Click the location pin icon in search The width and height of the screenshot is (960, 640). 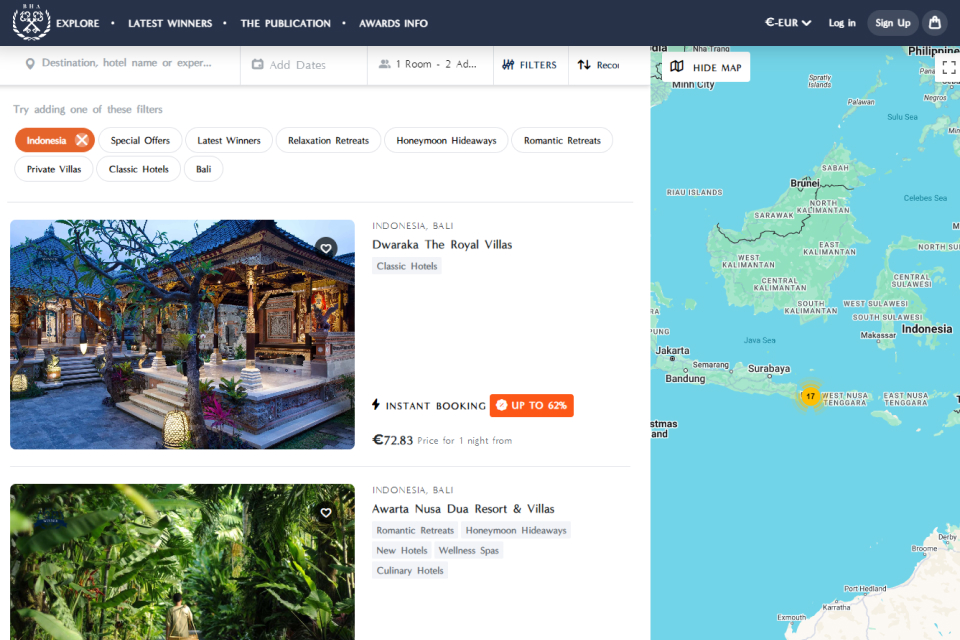(29, 64)
